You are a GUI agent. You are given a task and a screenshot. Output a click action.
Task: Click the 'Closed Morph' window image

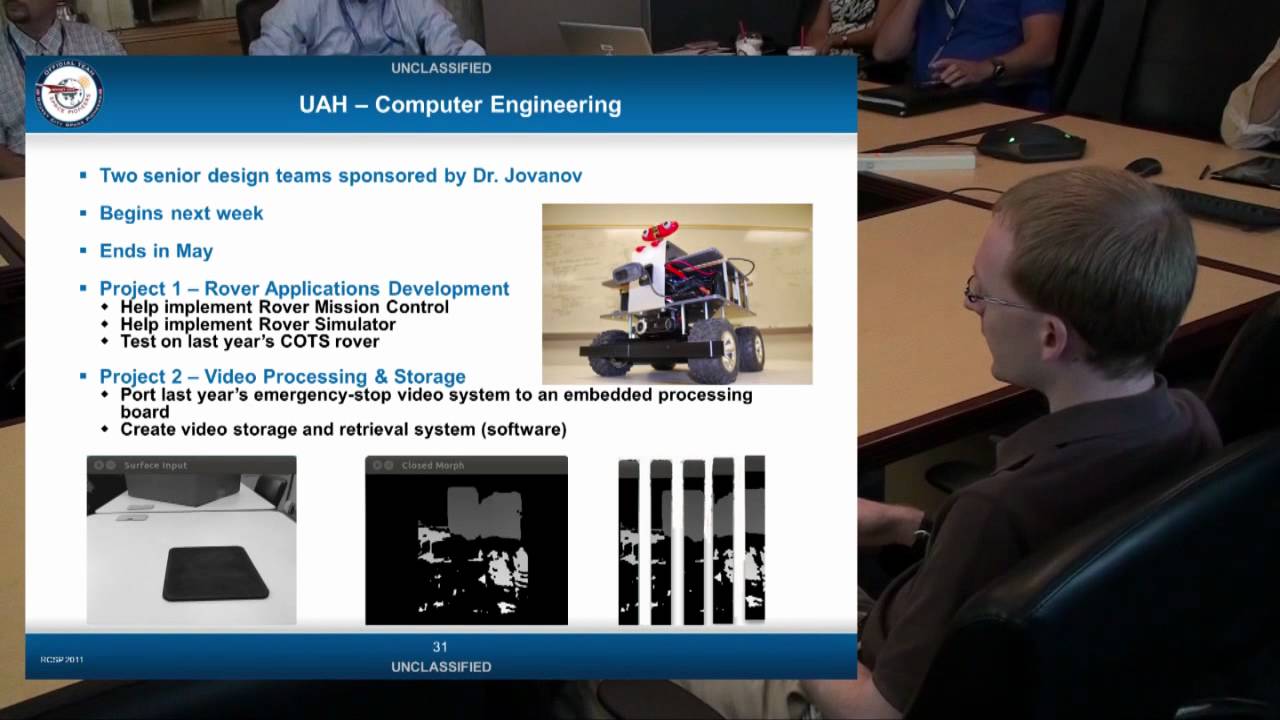(x=466, y=540)
